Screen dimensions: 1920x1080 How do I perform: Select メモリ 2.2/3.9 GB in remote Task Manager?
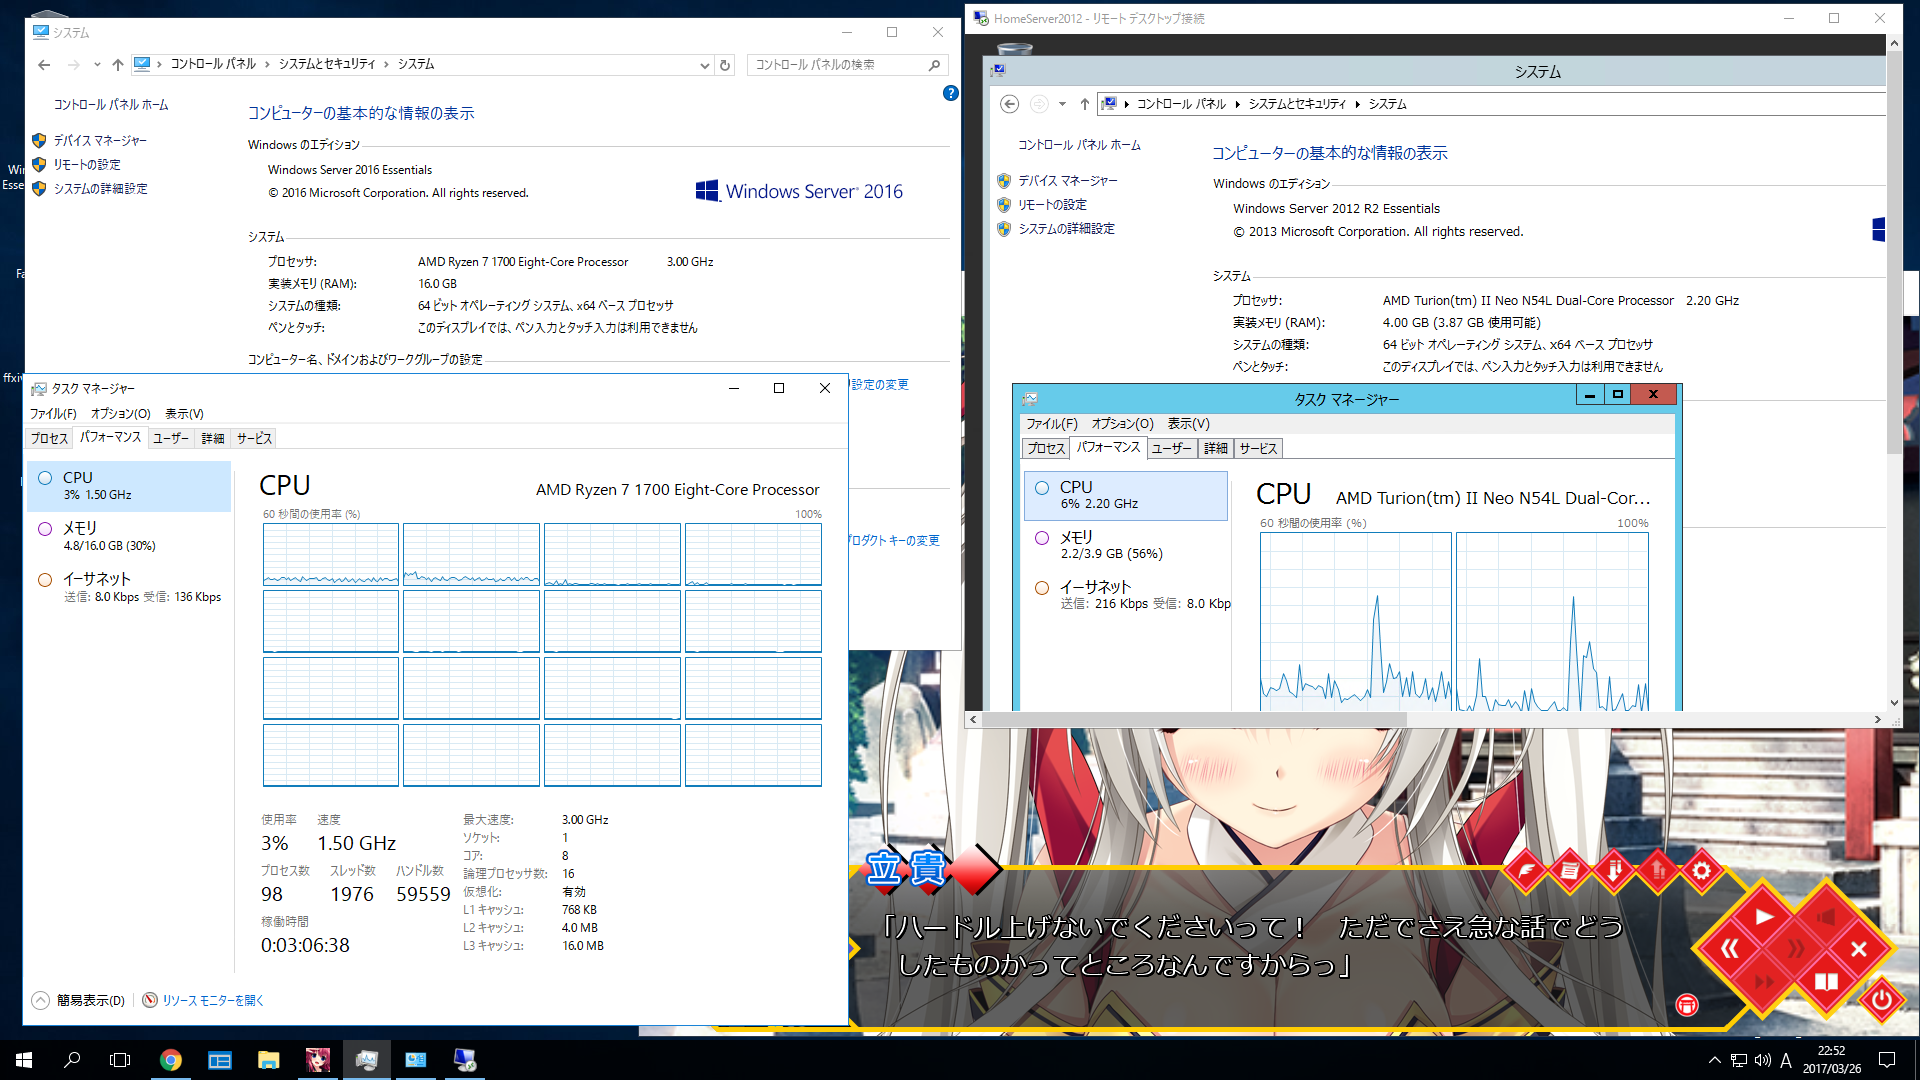pyautogui.click(x=1126, y=545)
